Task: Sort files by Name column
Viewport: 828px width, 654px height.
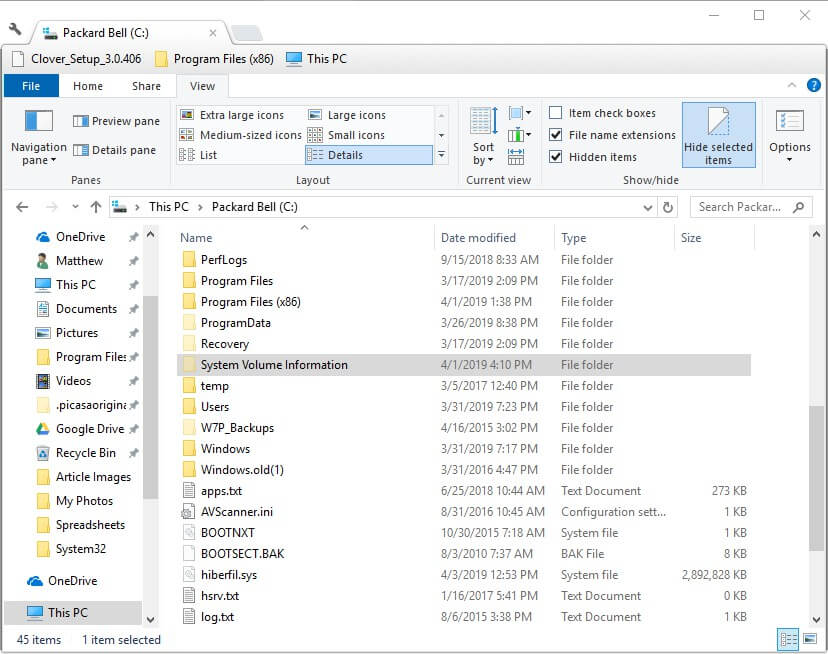Action: [305, 238]
